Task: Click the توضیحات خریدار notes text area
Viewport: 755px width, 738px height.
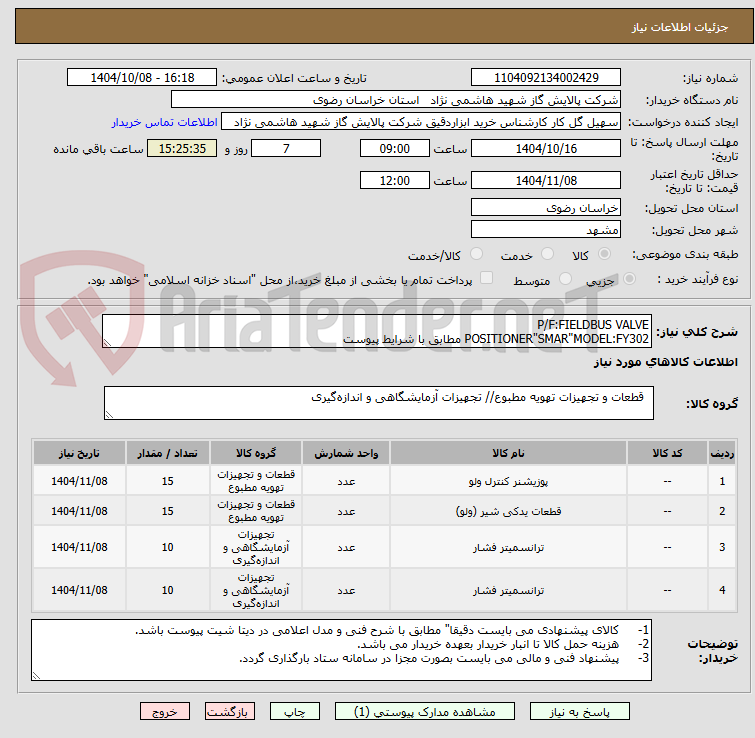Action: (341, 649)
